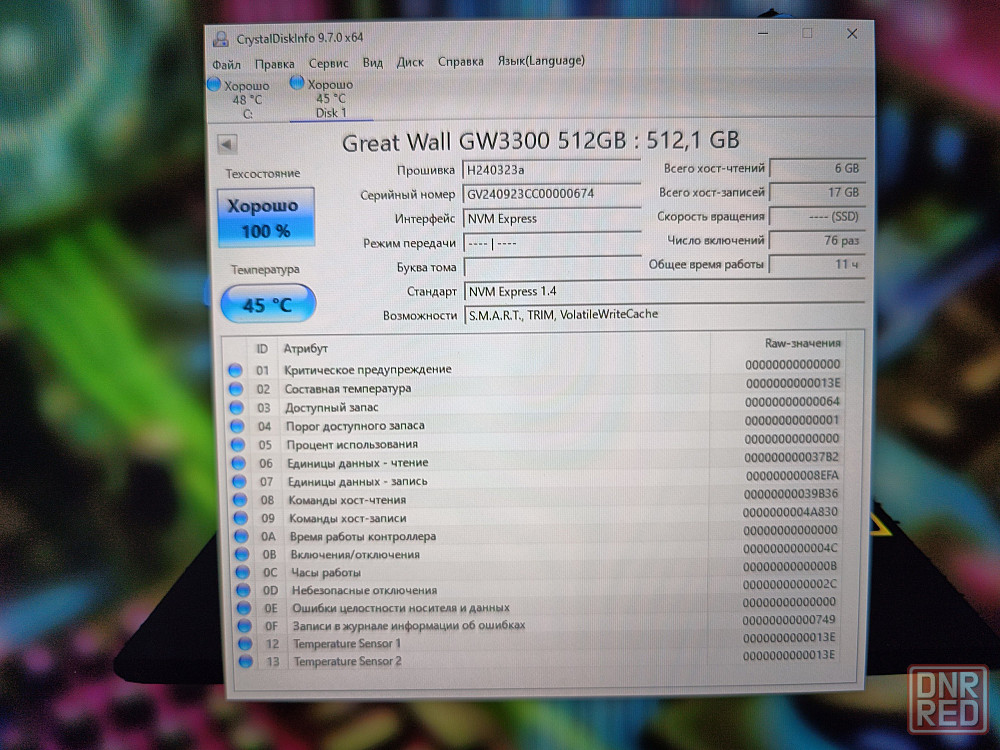This screenshot has height=750, width=1000.
Task: Click the serial number field GV240923CC00000674
Action: (552, 194)
